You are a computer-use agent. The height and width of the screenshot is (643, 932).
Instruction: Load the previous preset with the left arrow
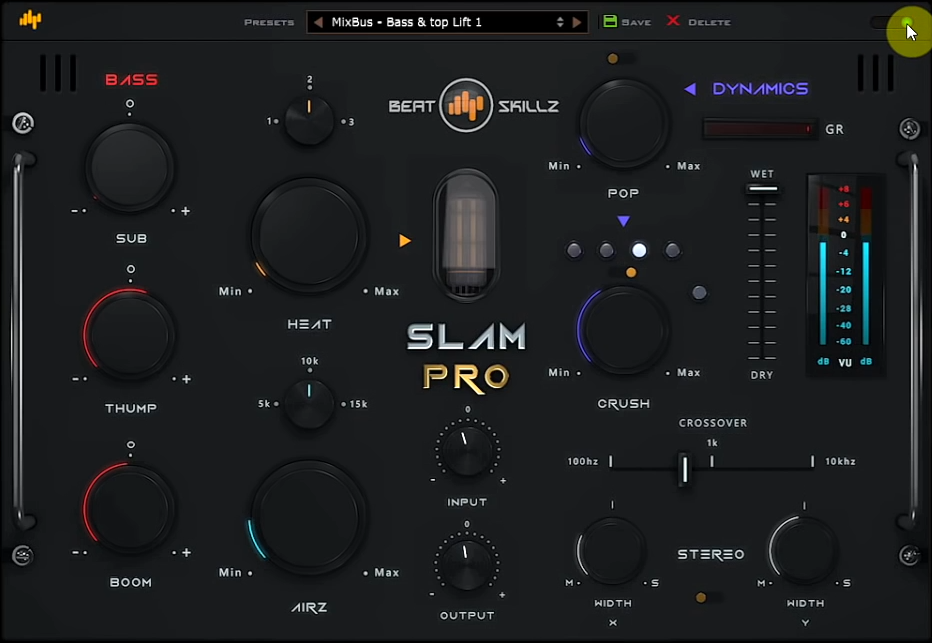319,22
